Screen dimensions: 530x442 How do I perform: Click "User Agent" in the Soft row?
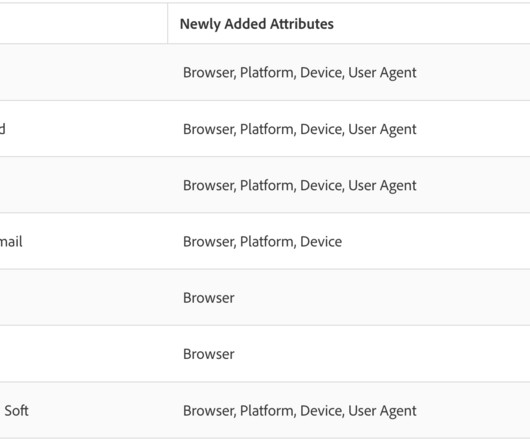click(x=382, y=411)
